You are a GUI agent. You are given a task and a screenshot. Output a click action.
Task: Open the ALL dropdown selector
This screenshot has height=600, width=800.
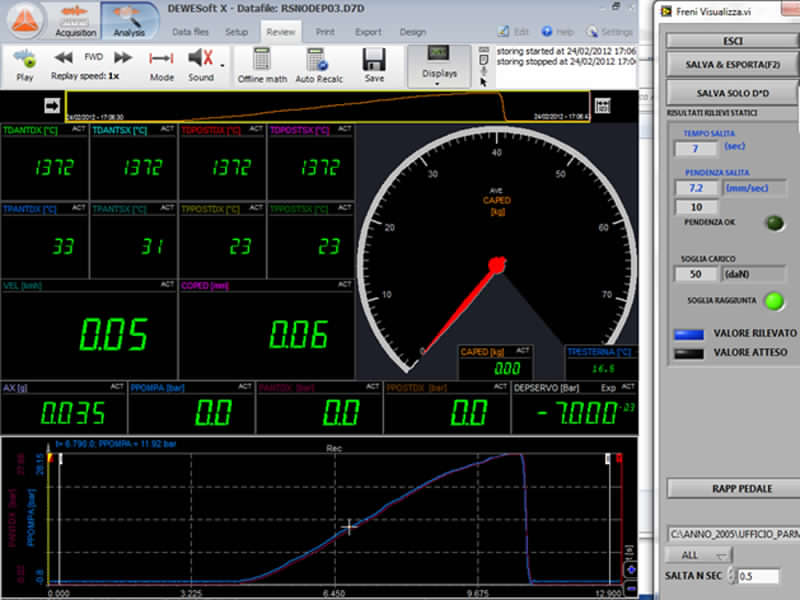tap(699, 555)
